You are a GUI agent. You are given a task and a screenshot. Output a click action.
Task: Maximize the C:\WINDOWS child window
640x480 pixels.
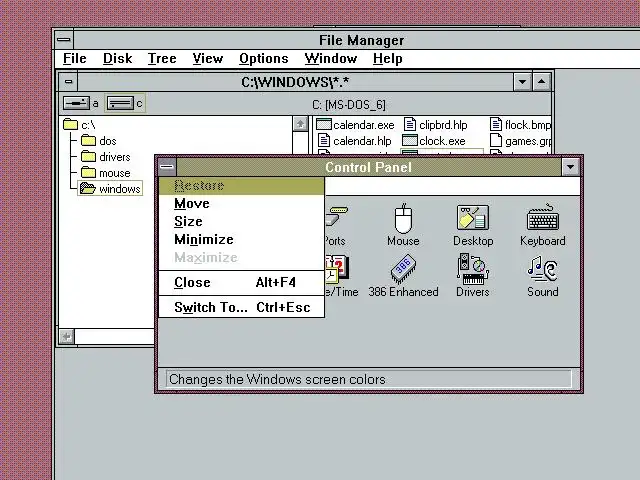[541, 82]
